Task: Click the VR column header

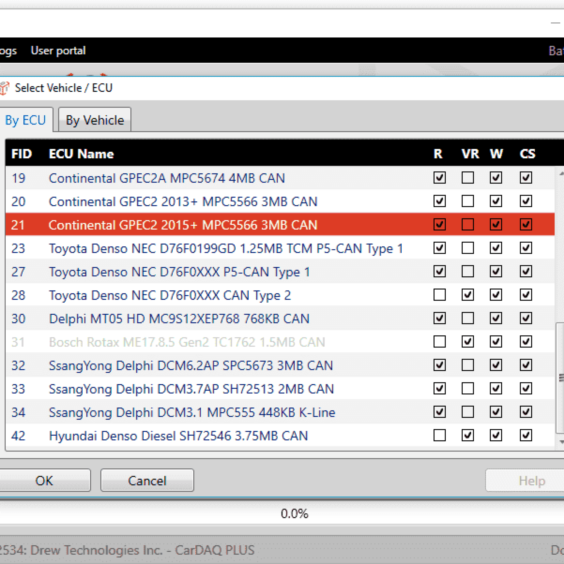Action: point(470,154)
